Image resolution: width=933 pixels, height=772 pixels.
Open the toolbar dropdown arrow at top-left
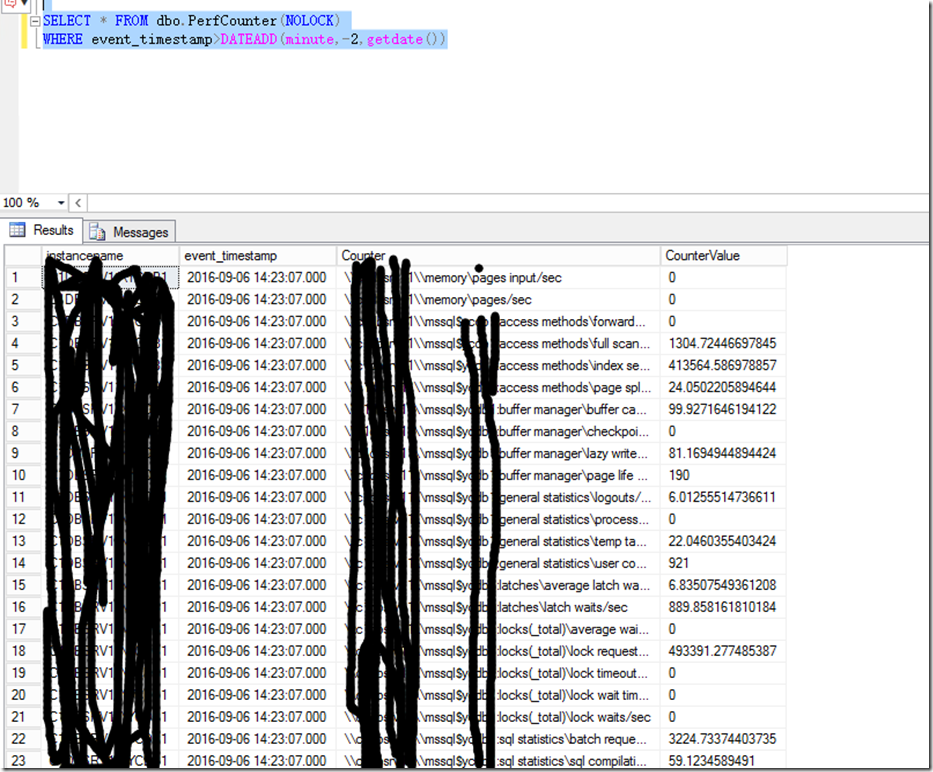click(x=22, y=5)
